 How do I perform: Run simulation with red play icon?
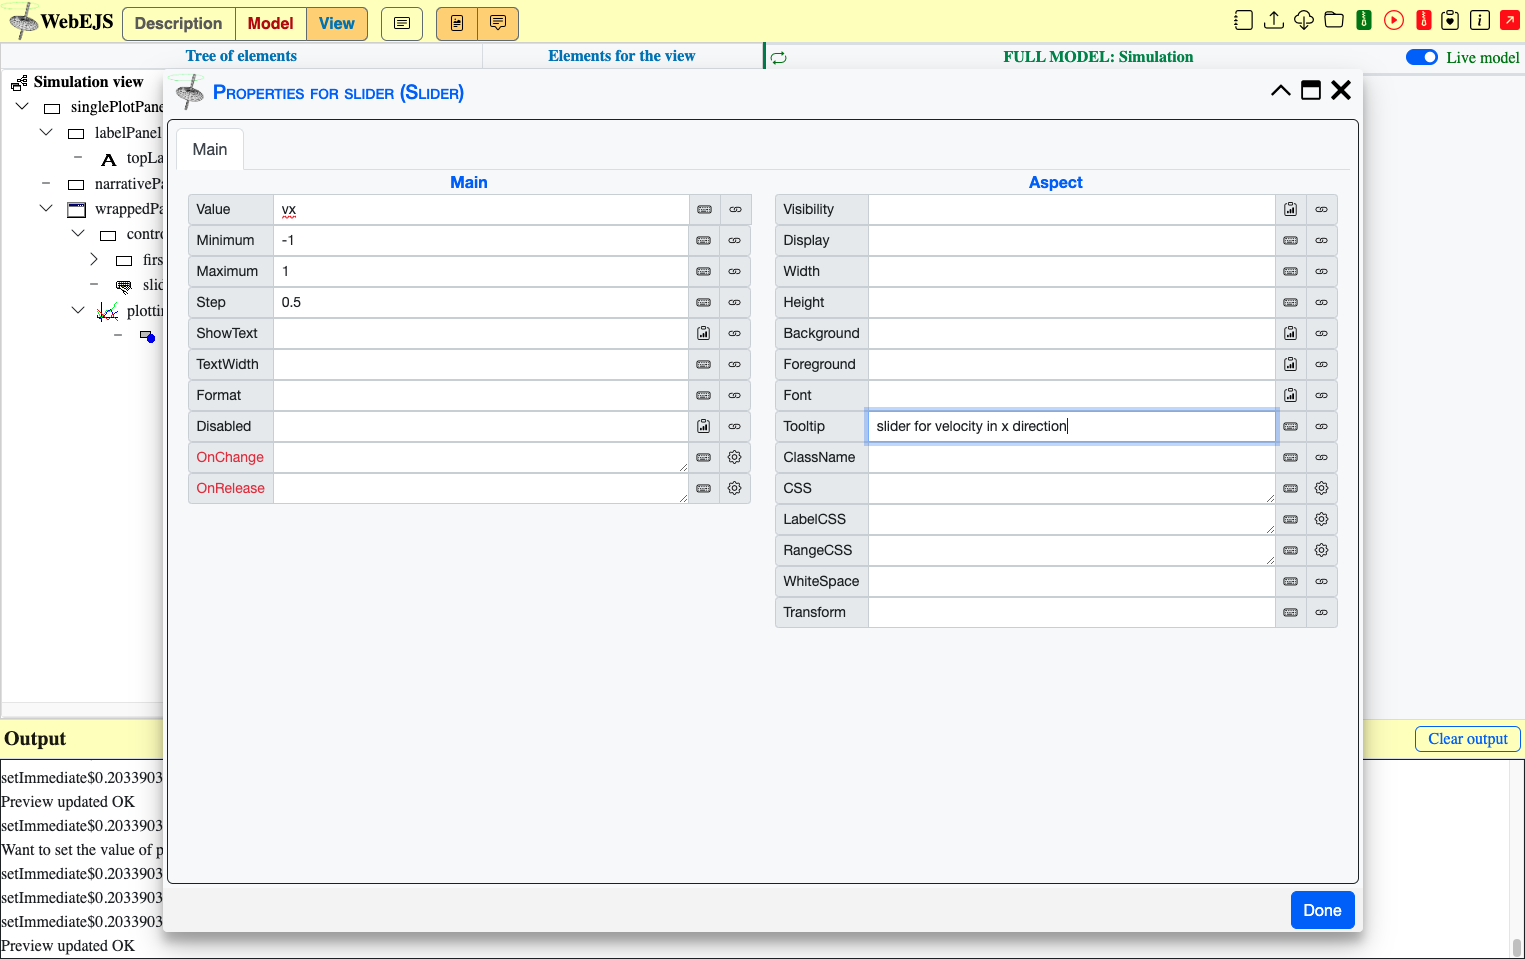[x=1394, y=20]
